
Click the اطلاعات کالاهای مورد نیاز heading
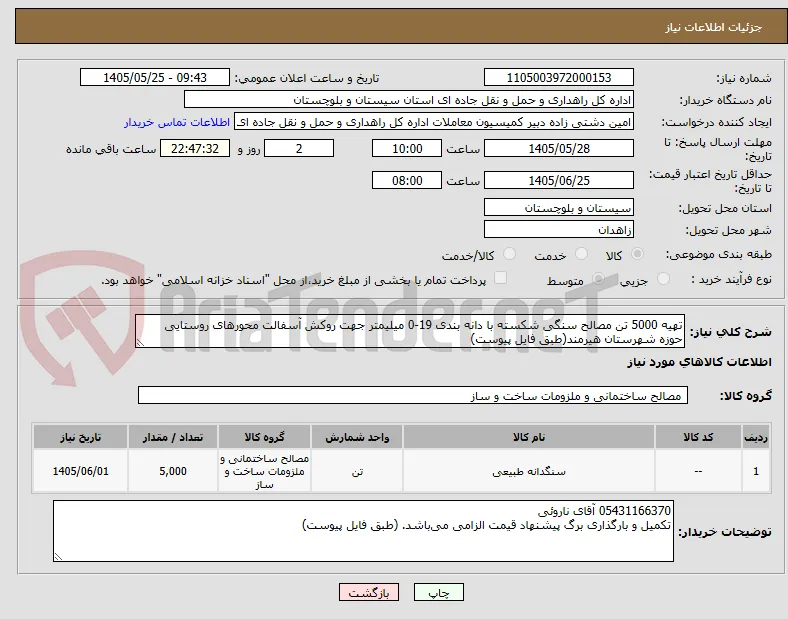pyautogui.click(x=699, y=362)
